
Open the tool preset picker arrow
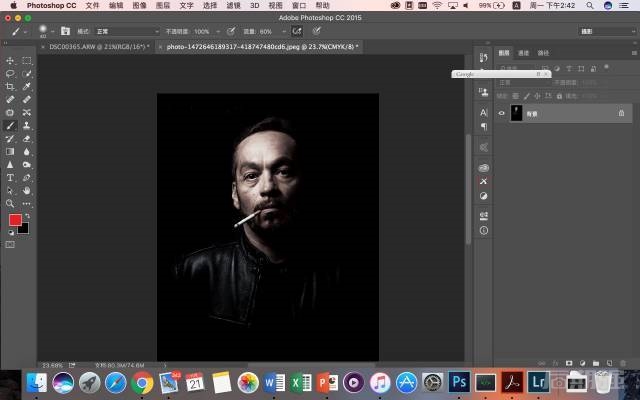tap(25, 31)
